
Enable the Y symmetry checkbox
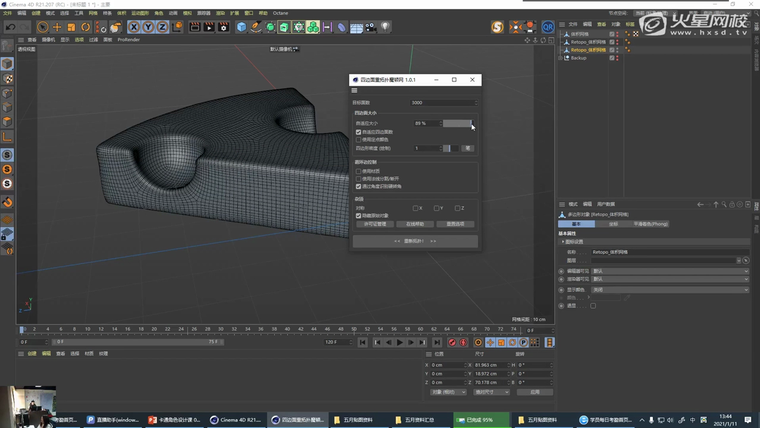437,208
